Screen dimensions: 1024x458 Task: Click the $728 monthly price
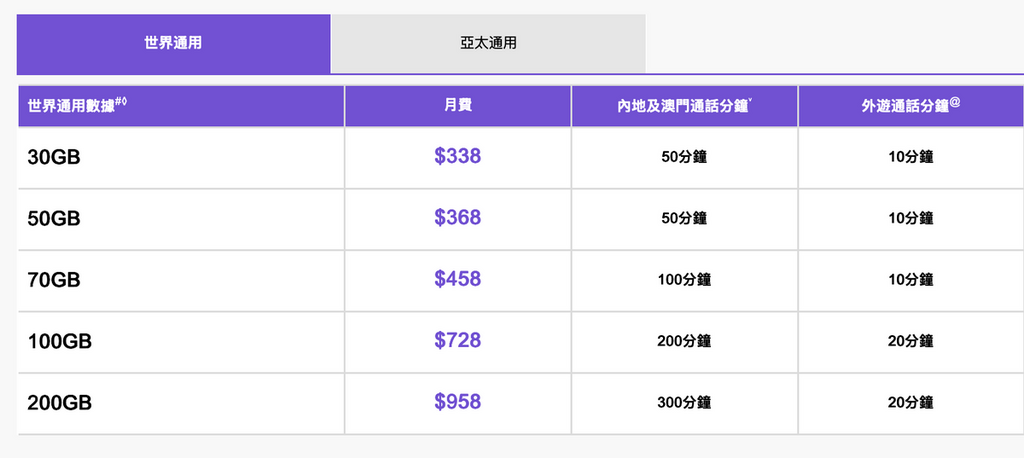(x=458, y=341)
